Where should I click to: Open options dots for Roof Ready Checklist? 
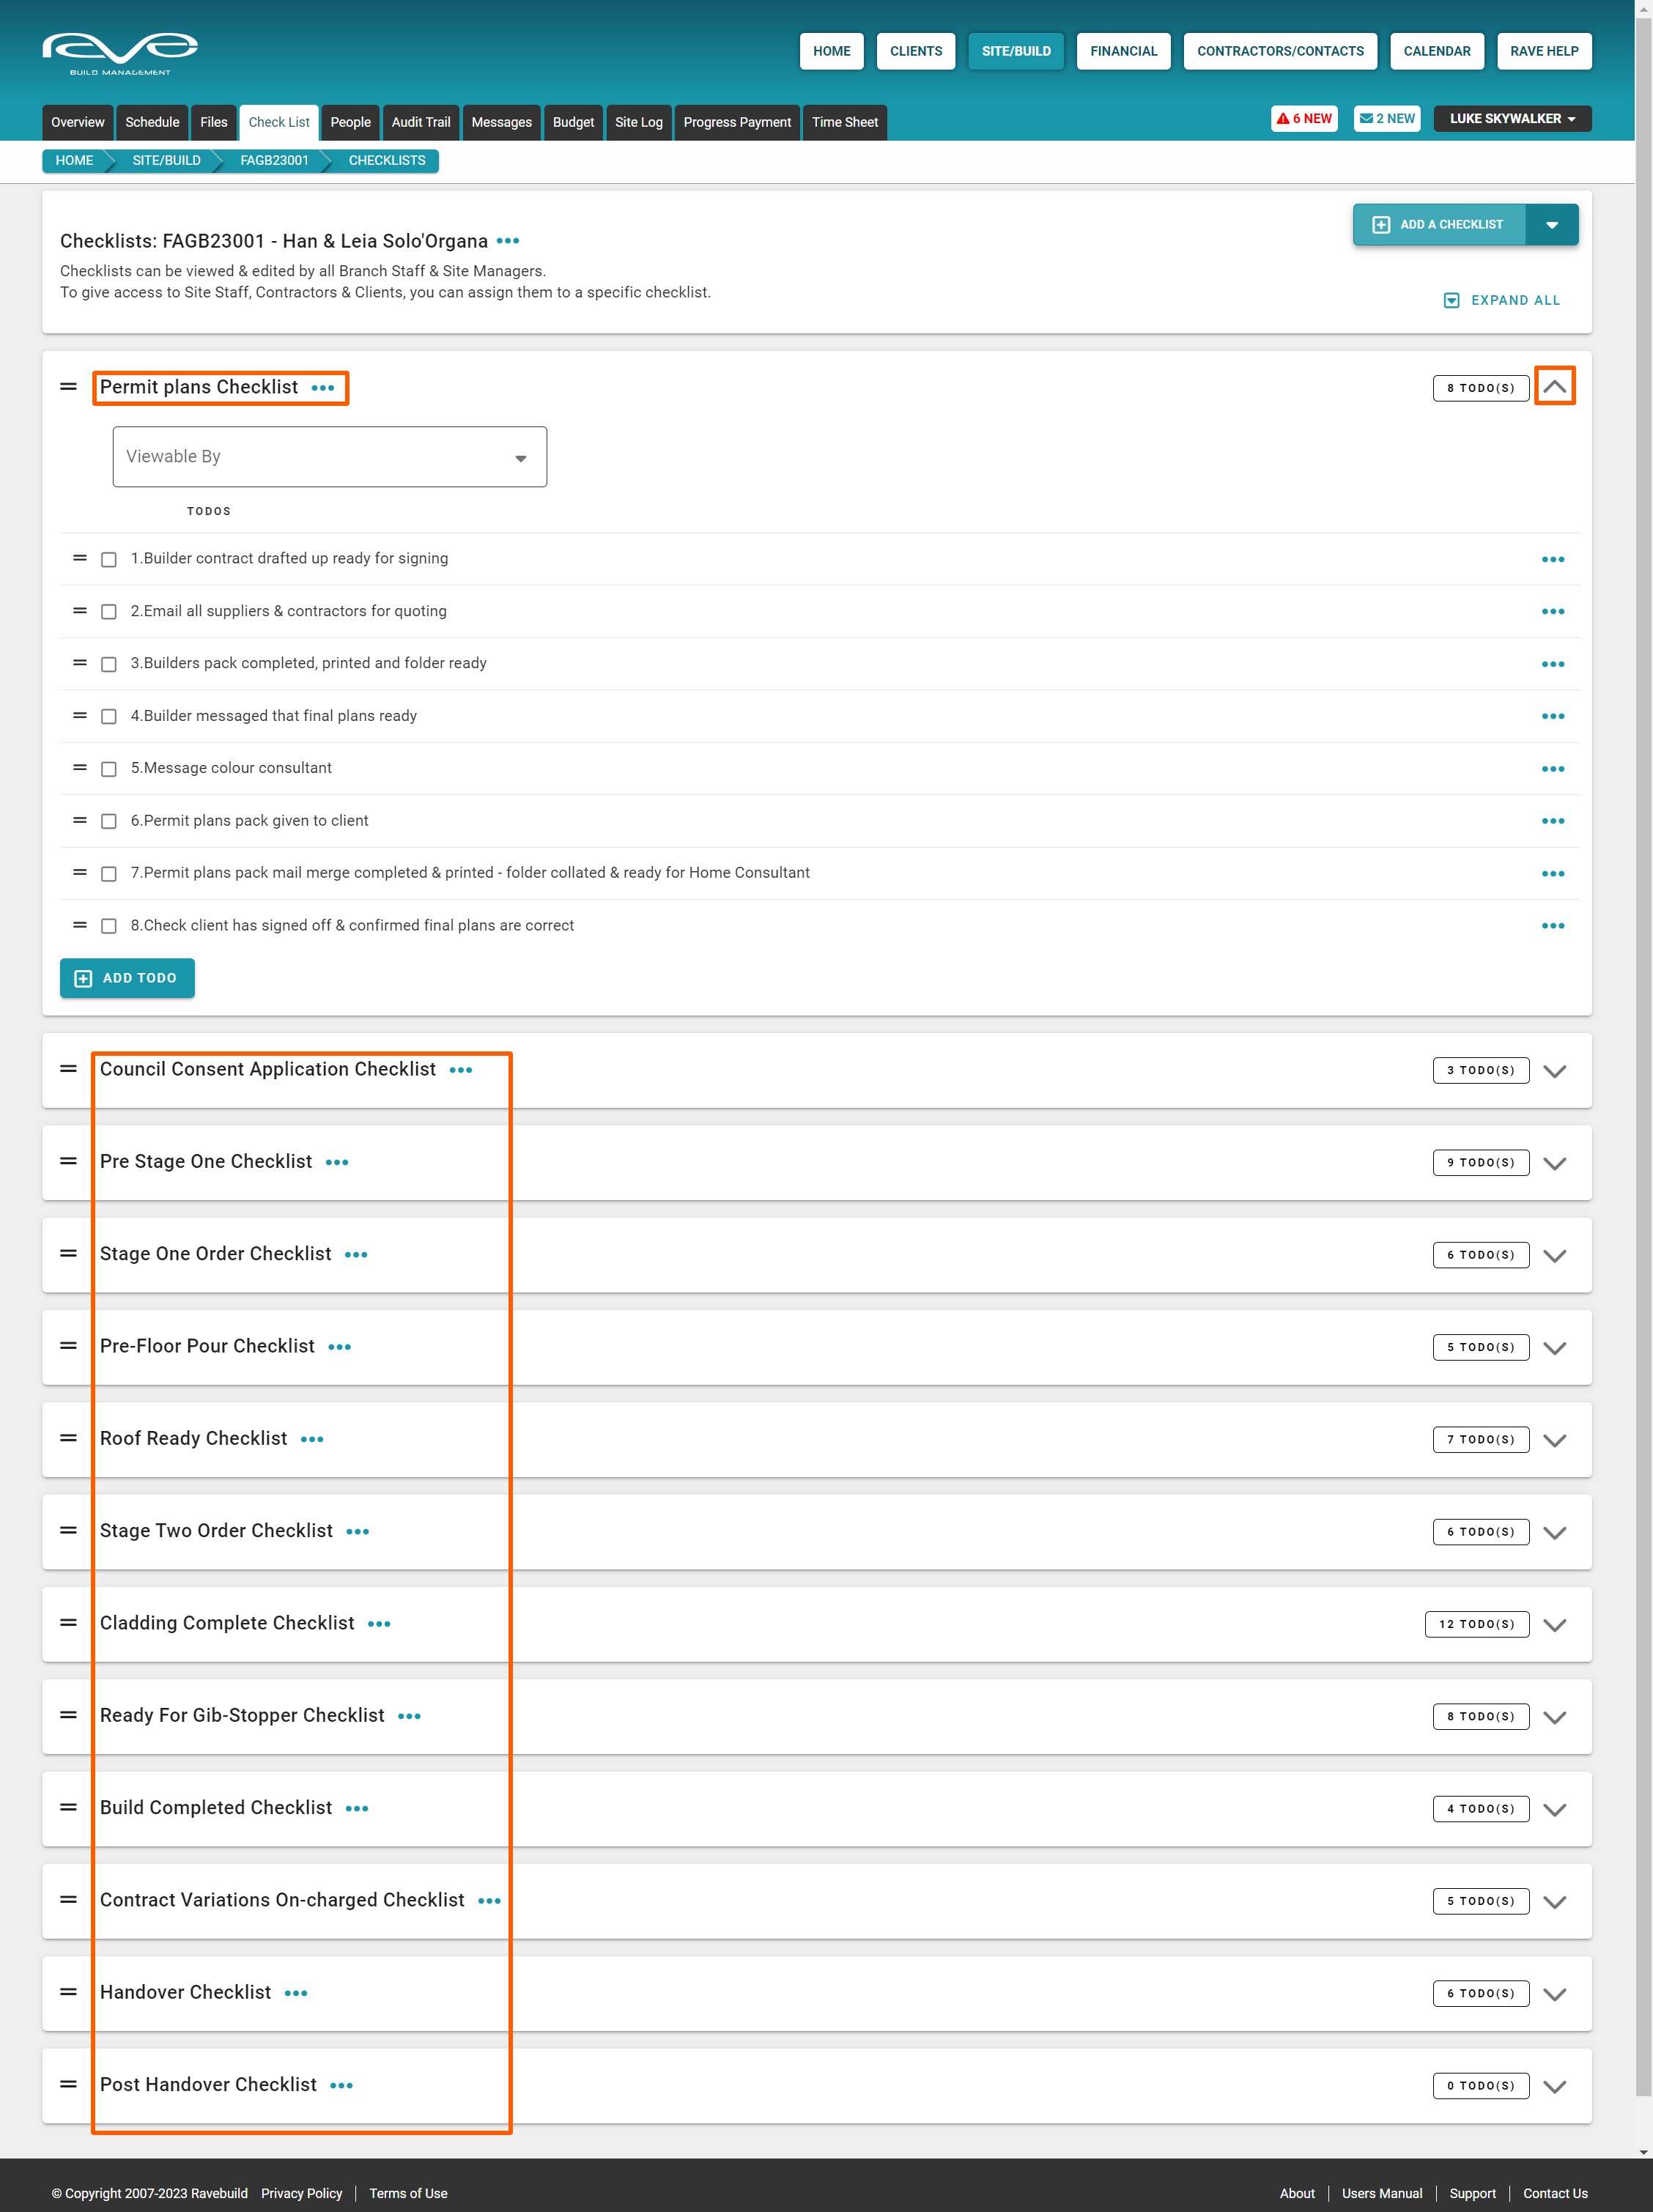click(312, 1439)
